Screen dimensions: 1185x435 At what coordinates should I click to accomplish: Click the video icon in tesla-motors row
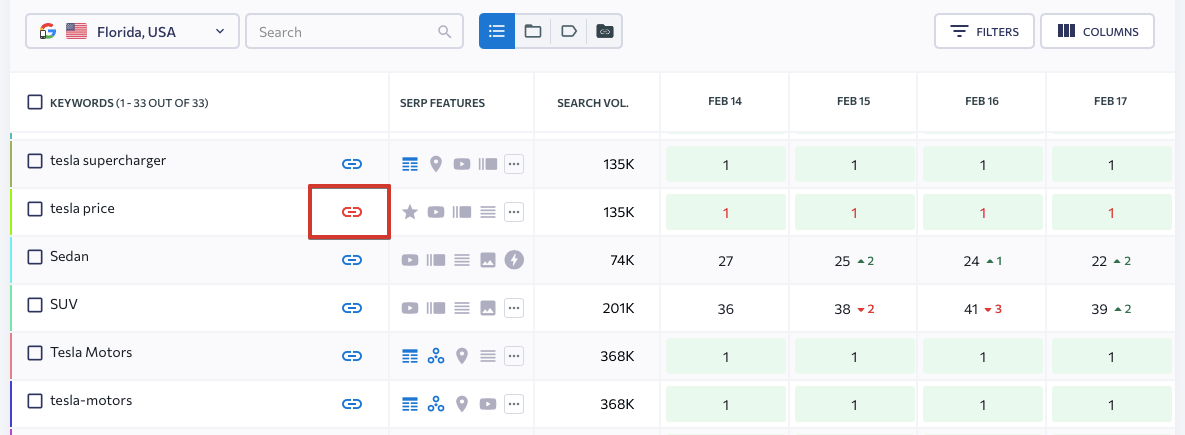click(488, 404)
